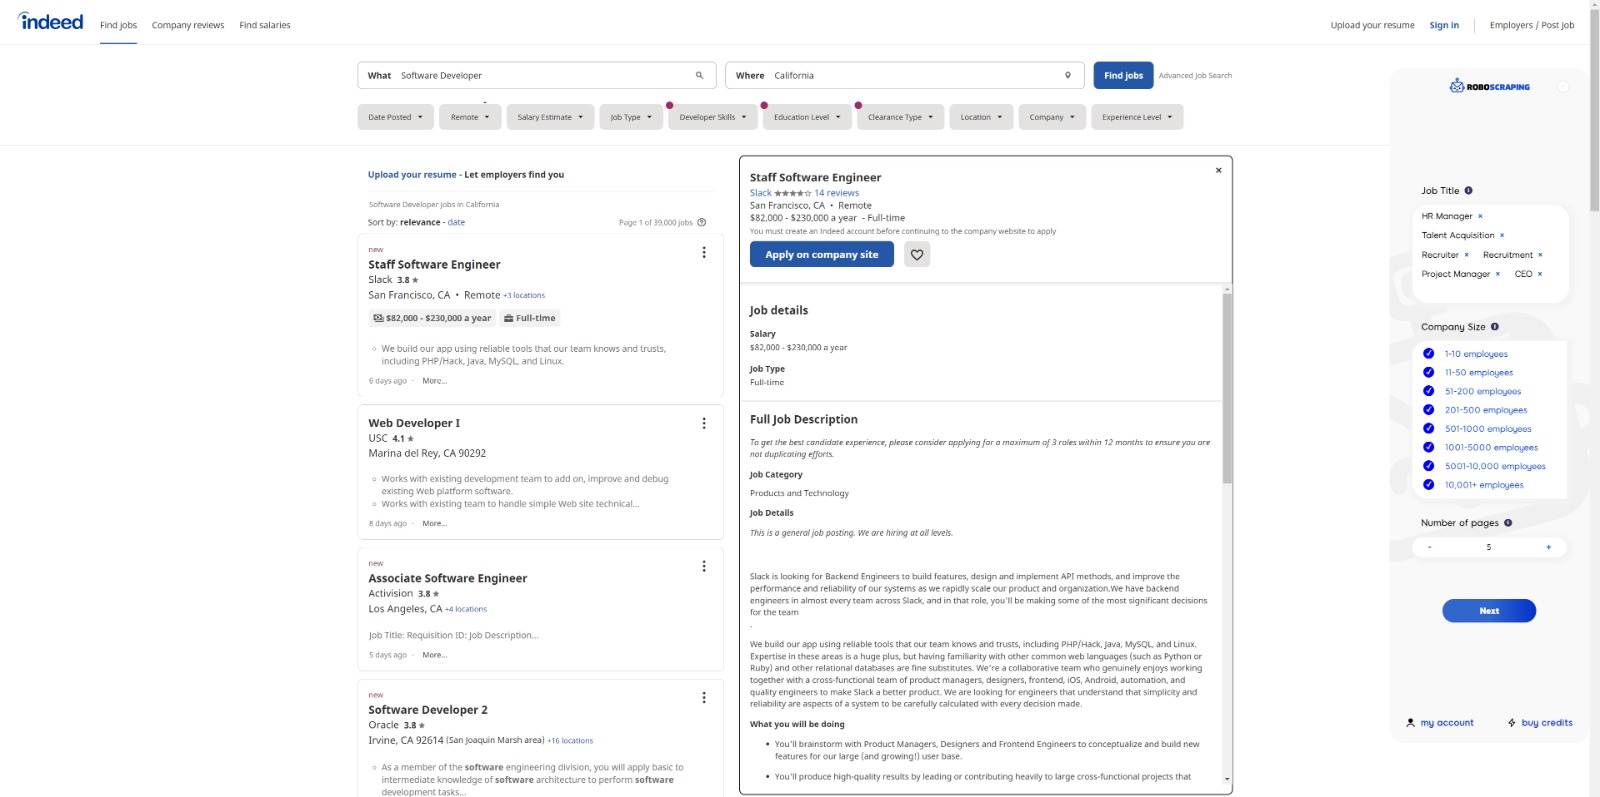Expand the Date Posted filter dropdown

point(395,117)
